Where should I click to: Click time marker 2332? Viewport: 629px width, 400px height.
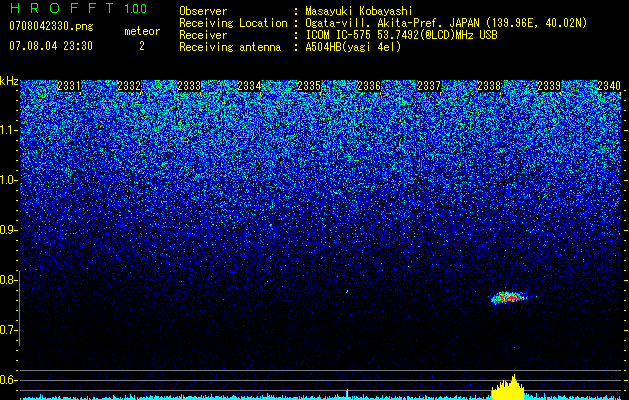click(129, 86)
